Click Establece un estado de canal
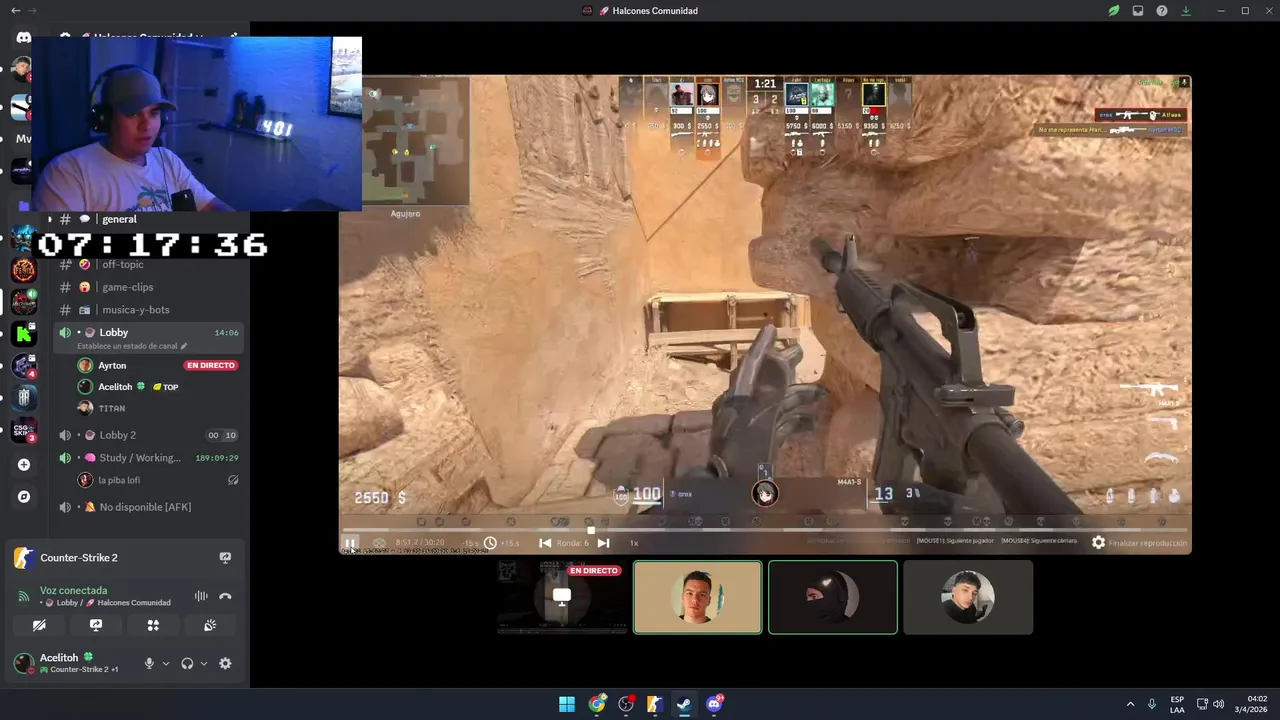The width and height of the screenshot is (1280, 720). coord(127,346)
